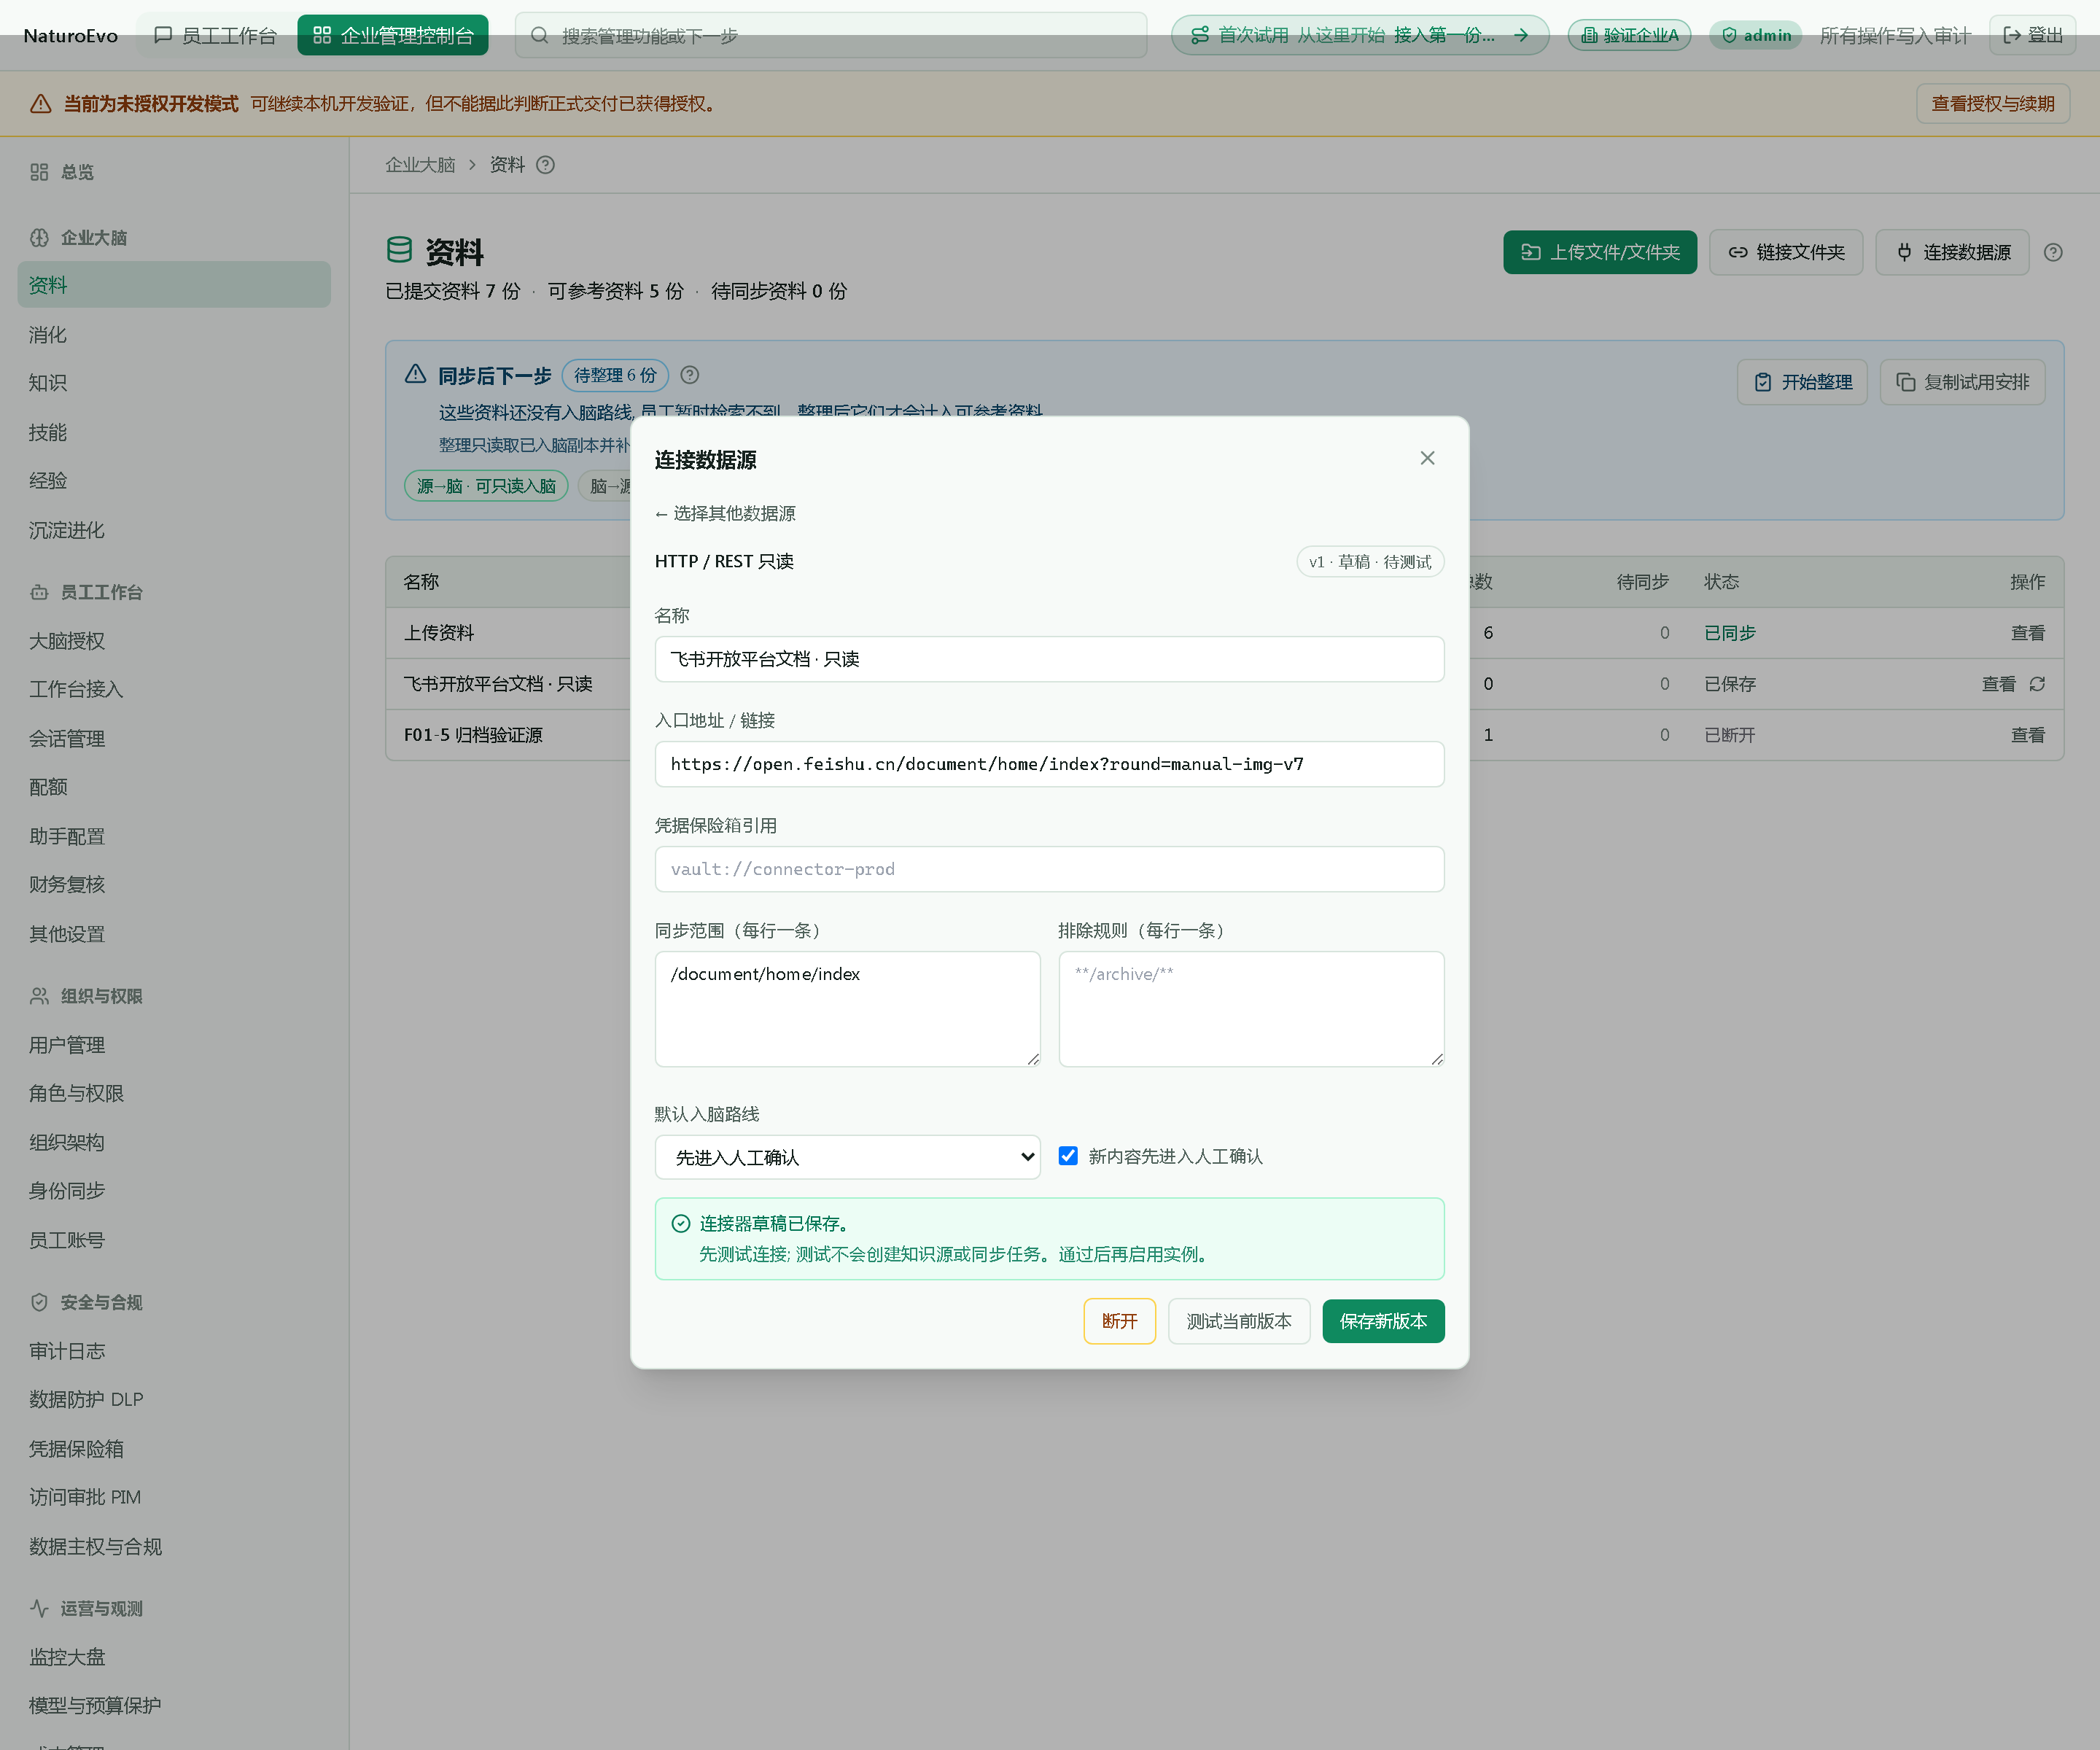Click 上传文件/文件夹 button
Screen dimensions: 2100x1750
coord(1600,252)
